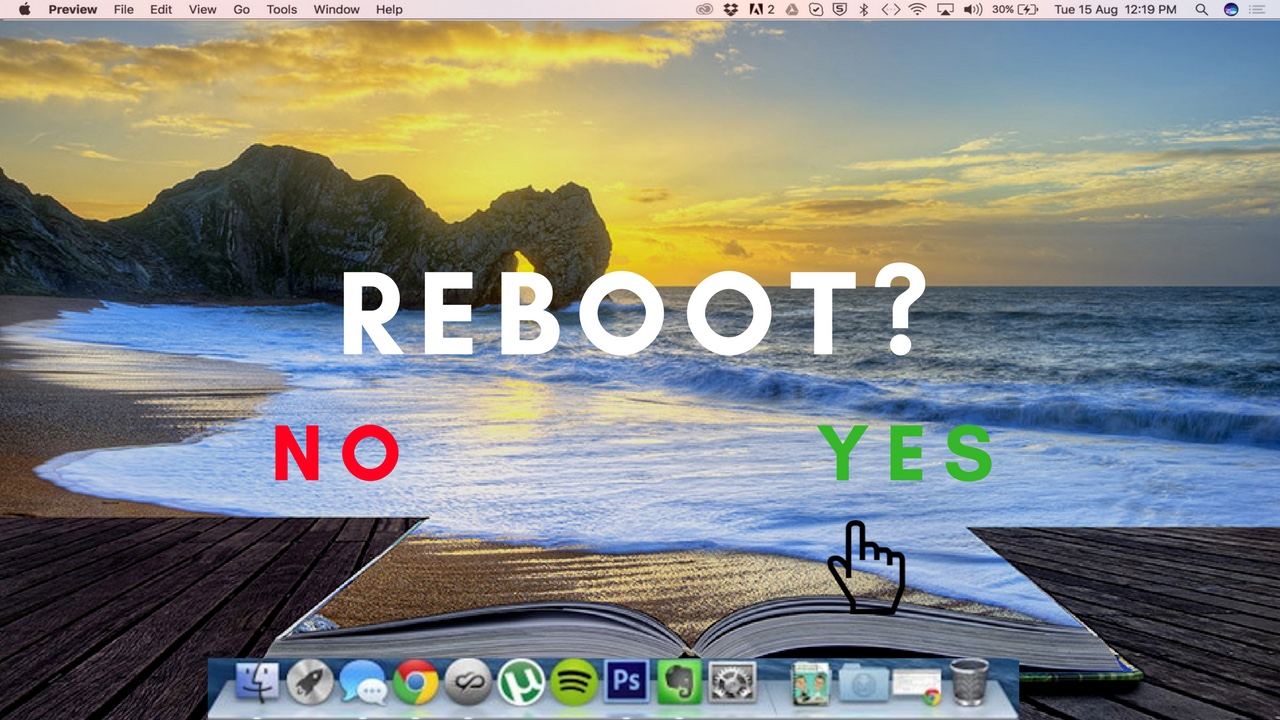Click the Siri icon in menu bar
Screen dimensions: 1280x720
(x=1231, y=9)
